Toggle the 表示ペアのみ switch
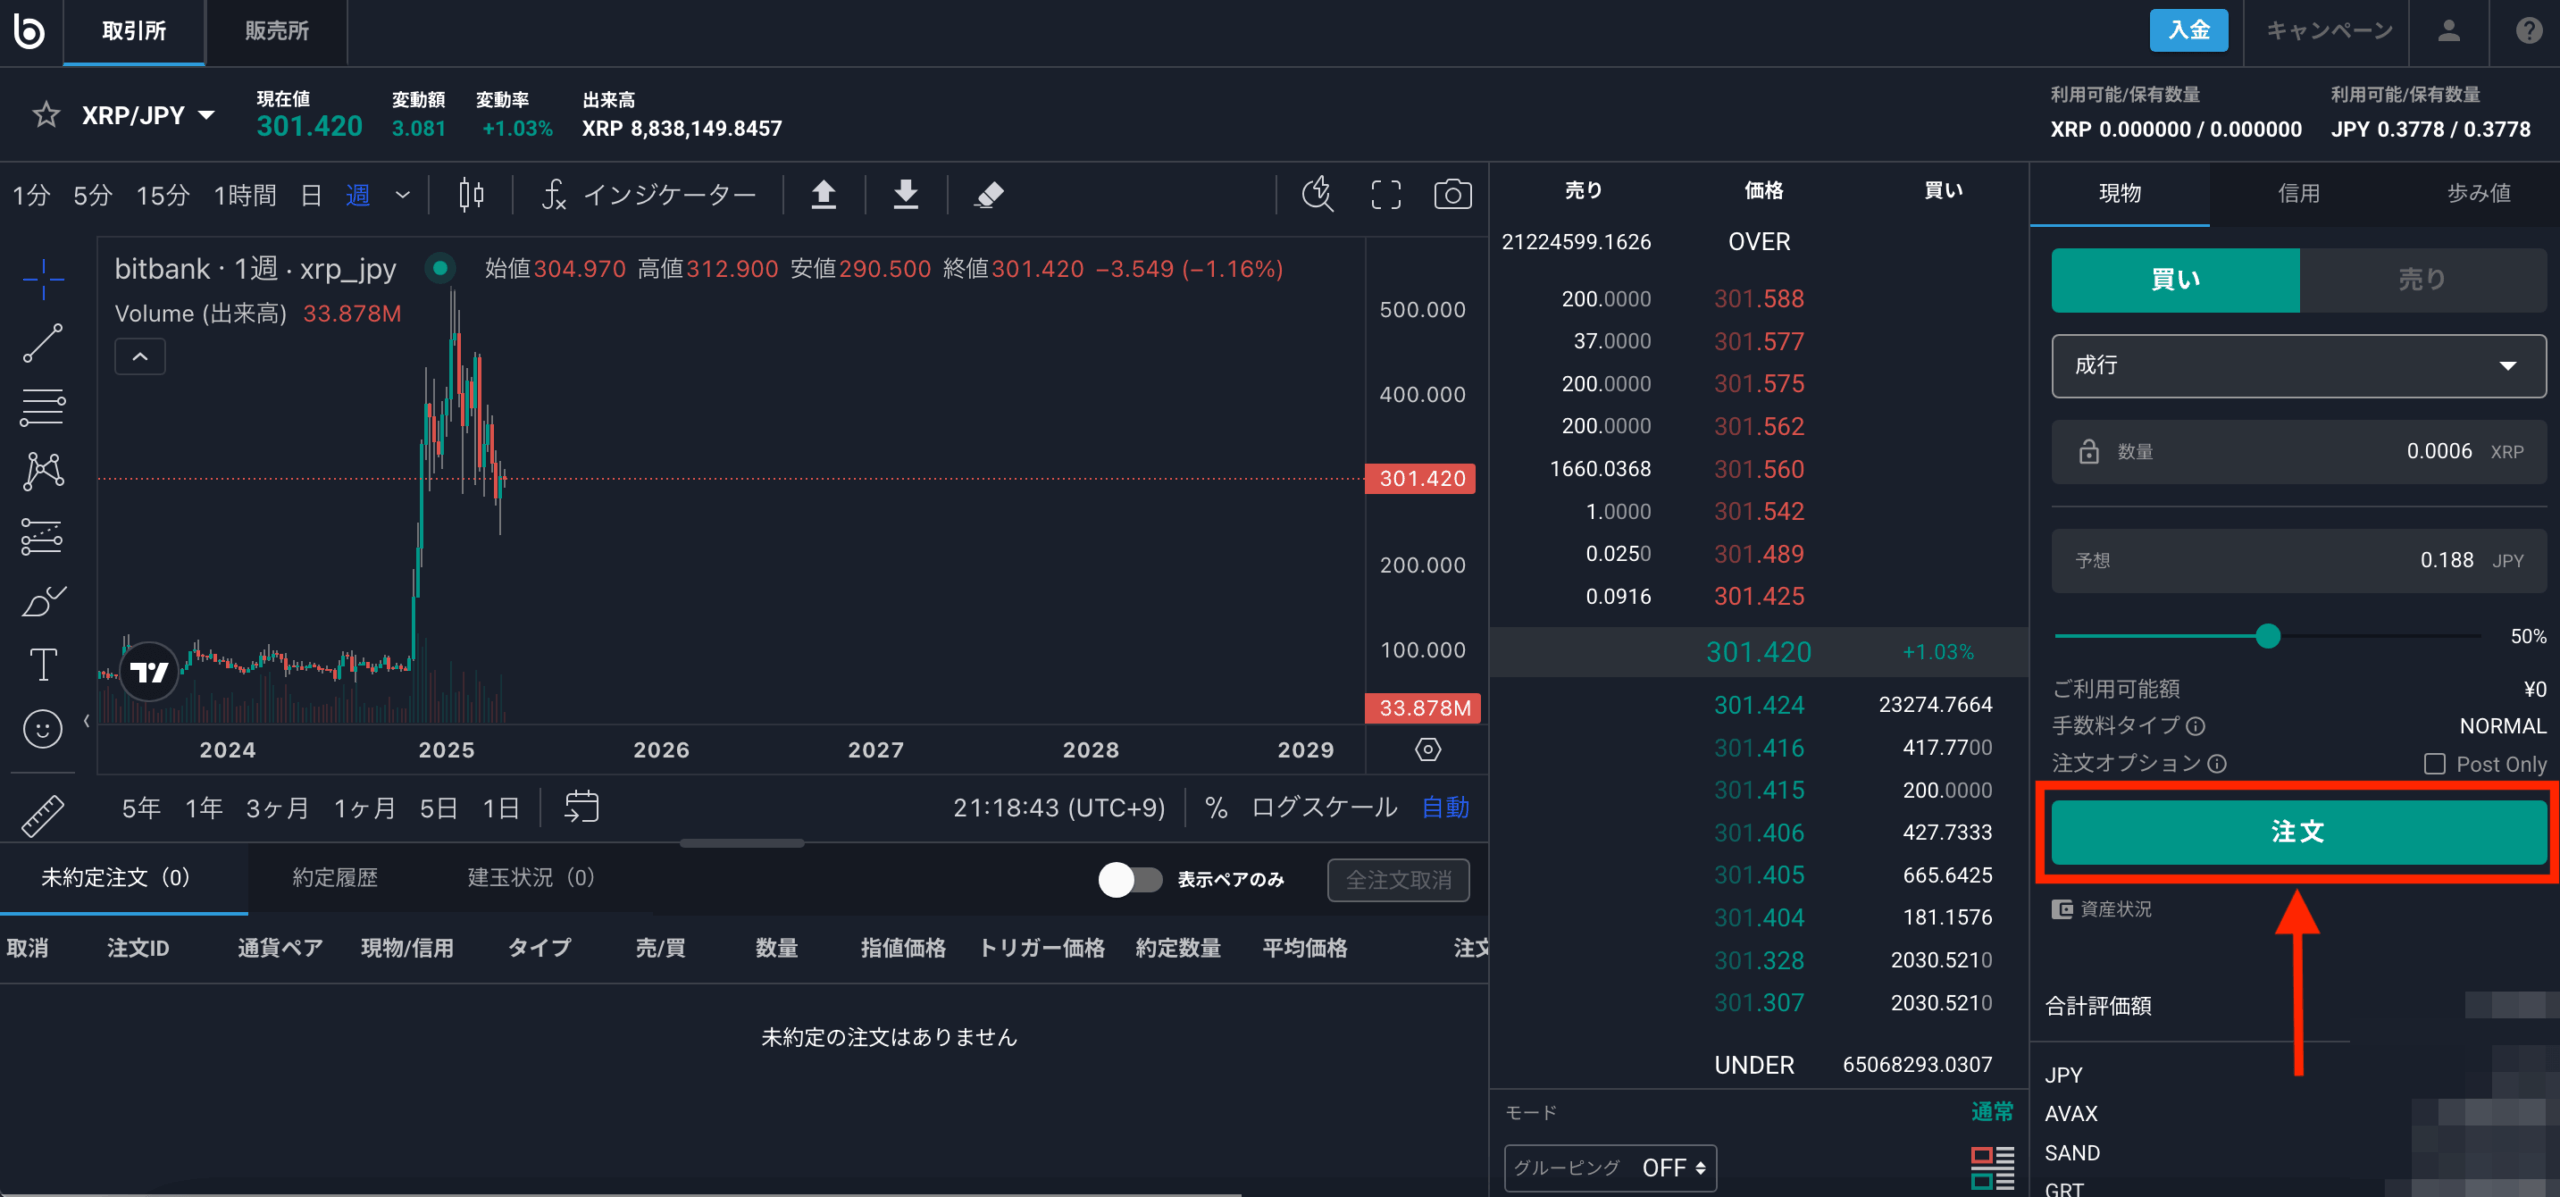 pos(1130,879)
